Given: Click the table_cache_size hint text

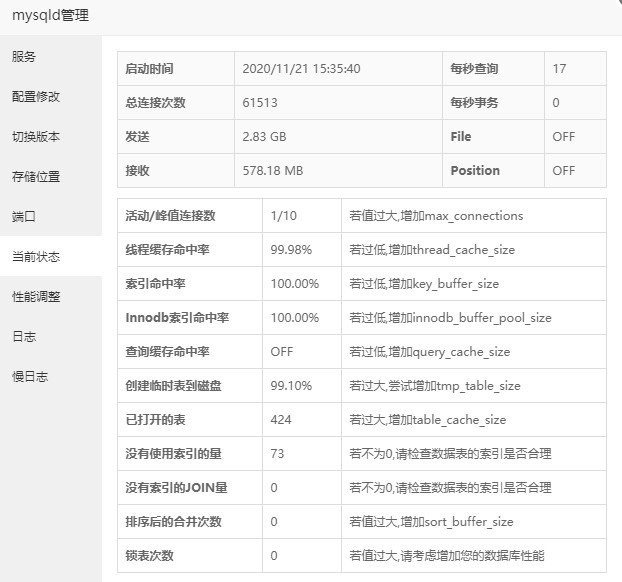Looking at the screenshot, I should (428, 420).
